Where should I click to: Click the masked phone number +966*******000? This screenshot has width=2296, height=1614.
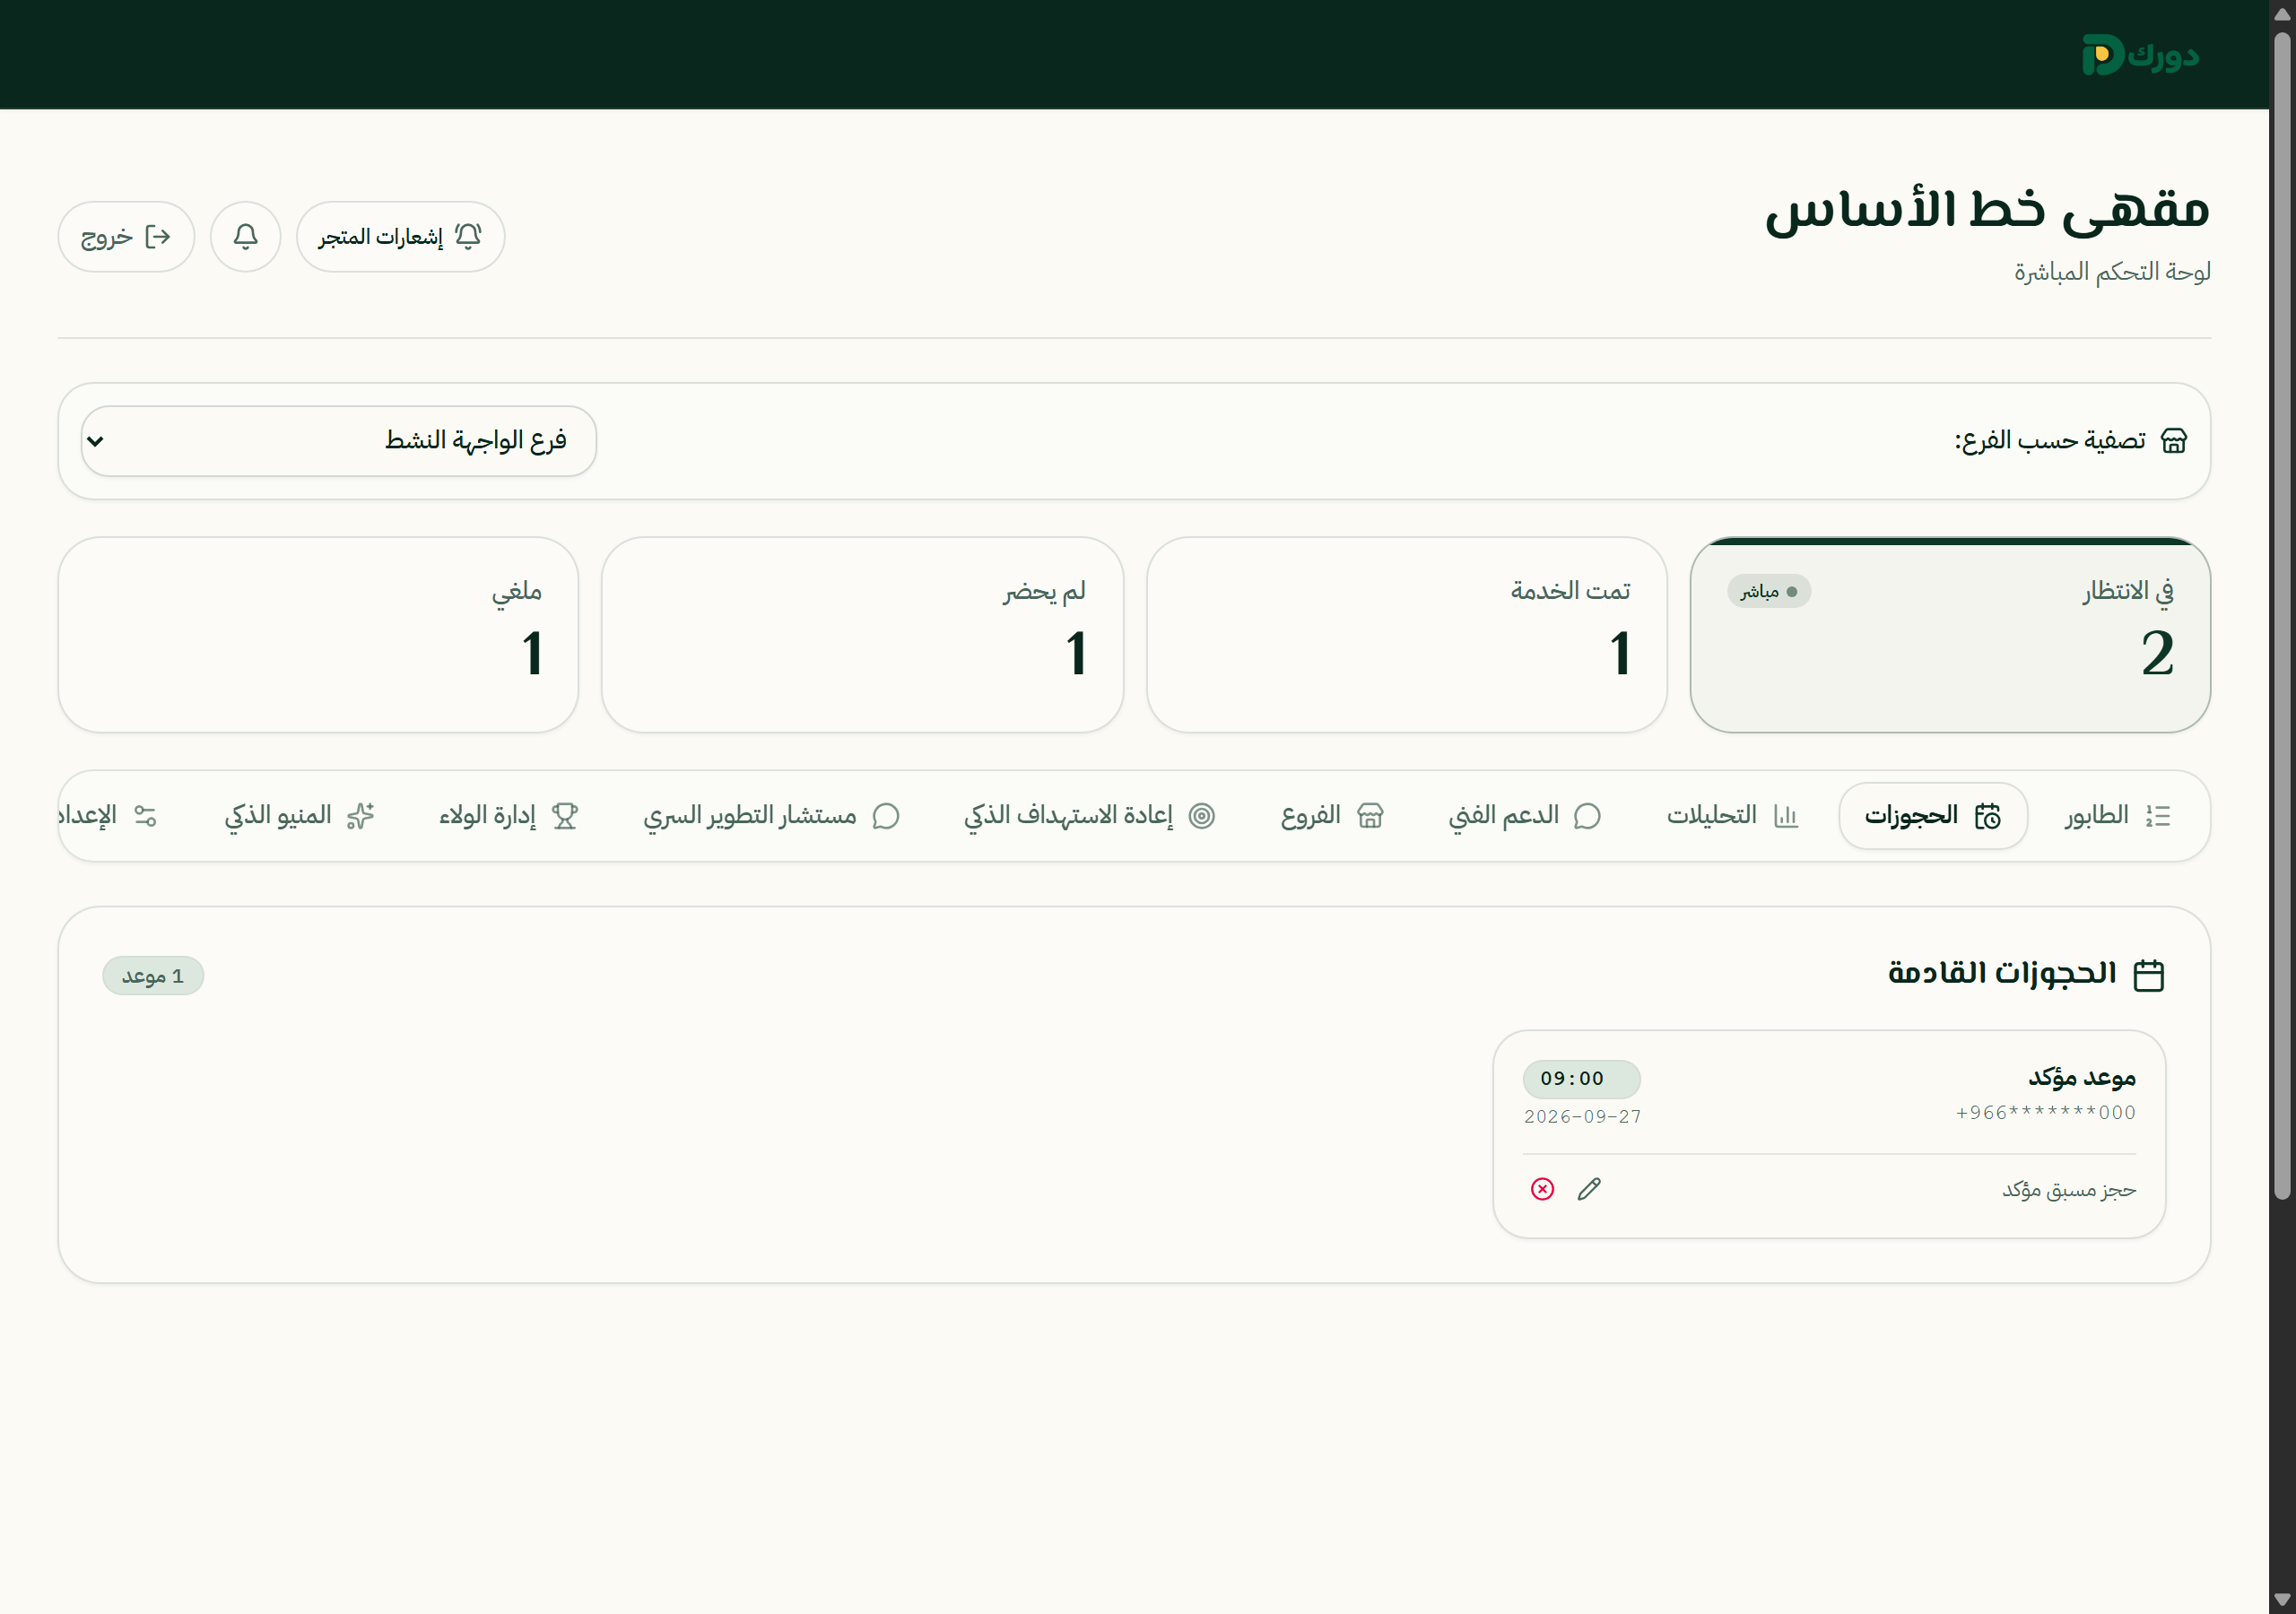tap(2046, 1113)
